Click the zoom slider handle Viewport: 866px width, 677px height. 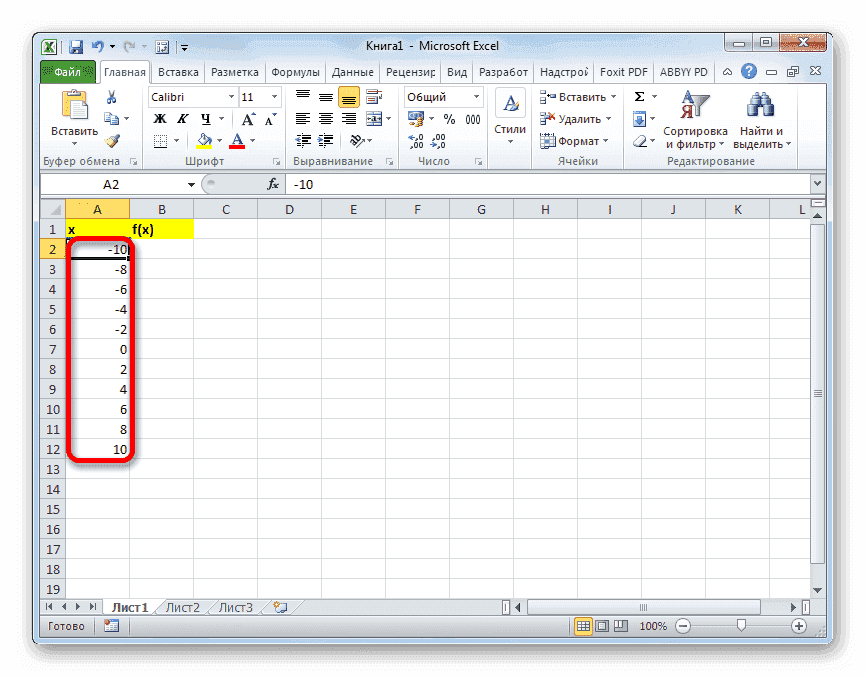(x=741, y=626)
